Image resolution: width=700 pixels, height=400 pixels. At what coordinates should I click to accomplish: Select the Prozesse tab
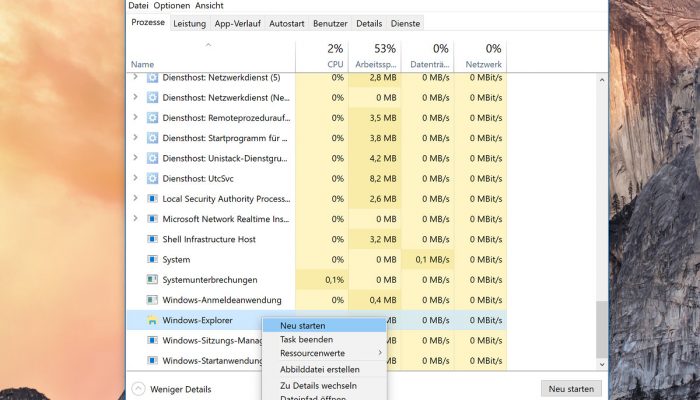(x=148, y=22)
